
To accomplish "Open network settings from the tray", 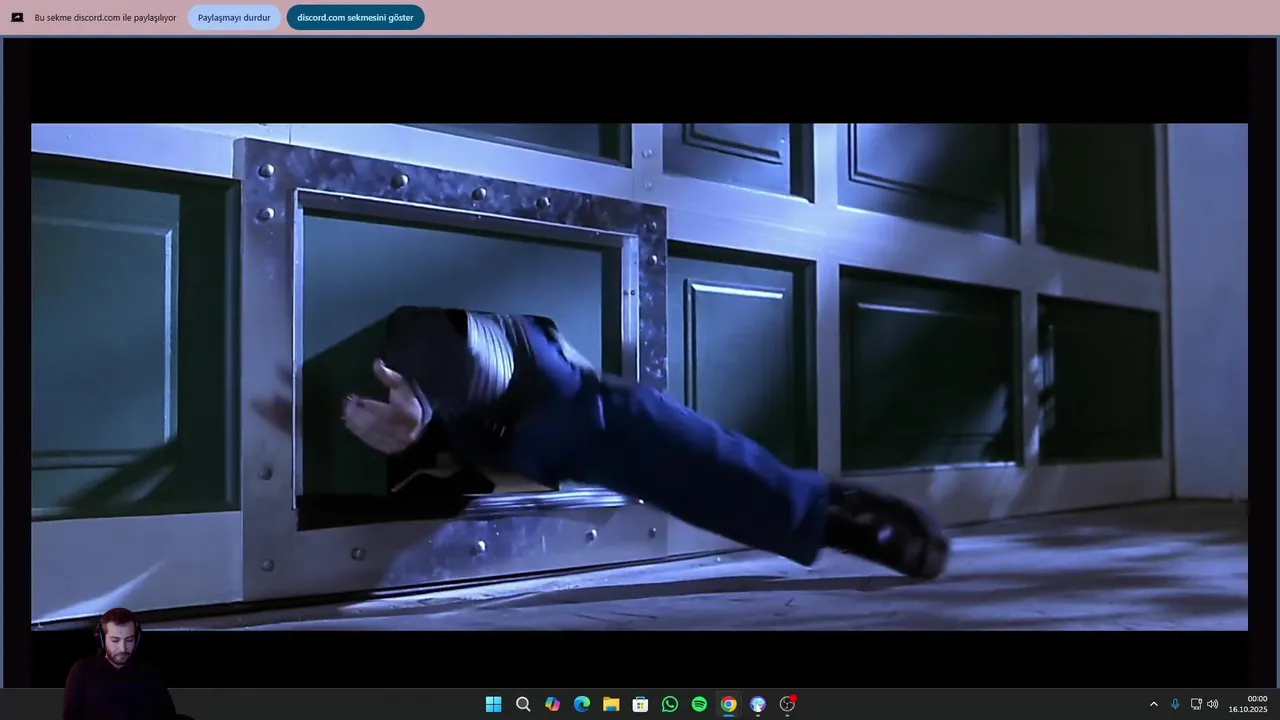I will pos(1196,704).
